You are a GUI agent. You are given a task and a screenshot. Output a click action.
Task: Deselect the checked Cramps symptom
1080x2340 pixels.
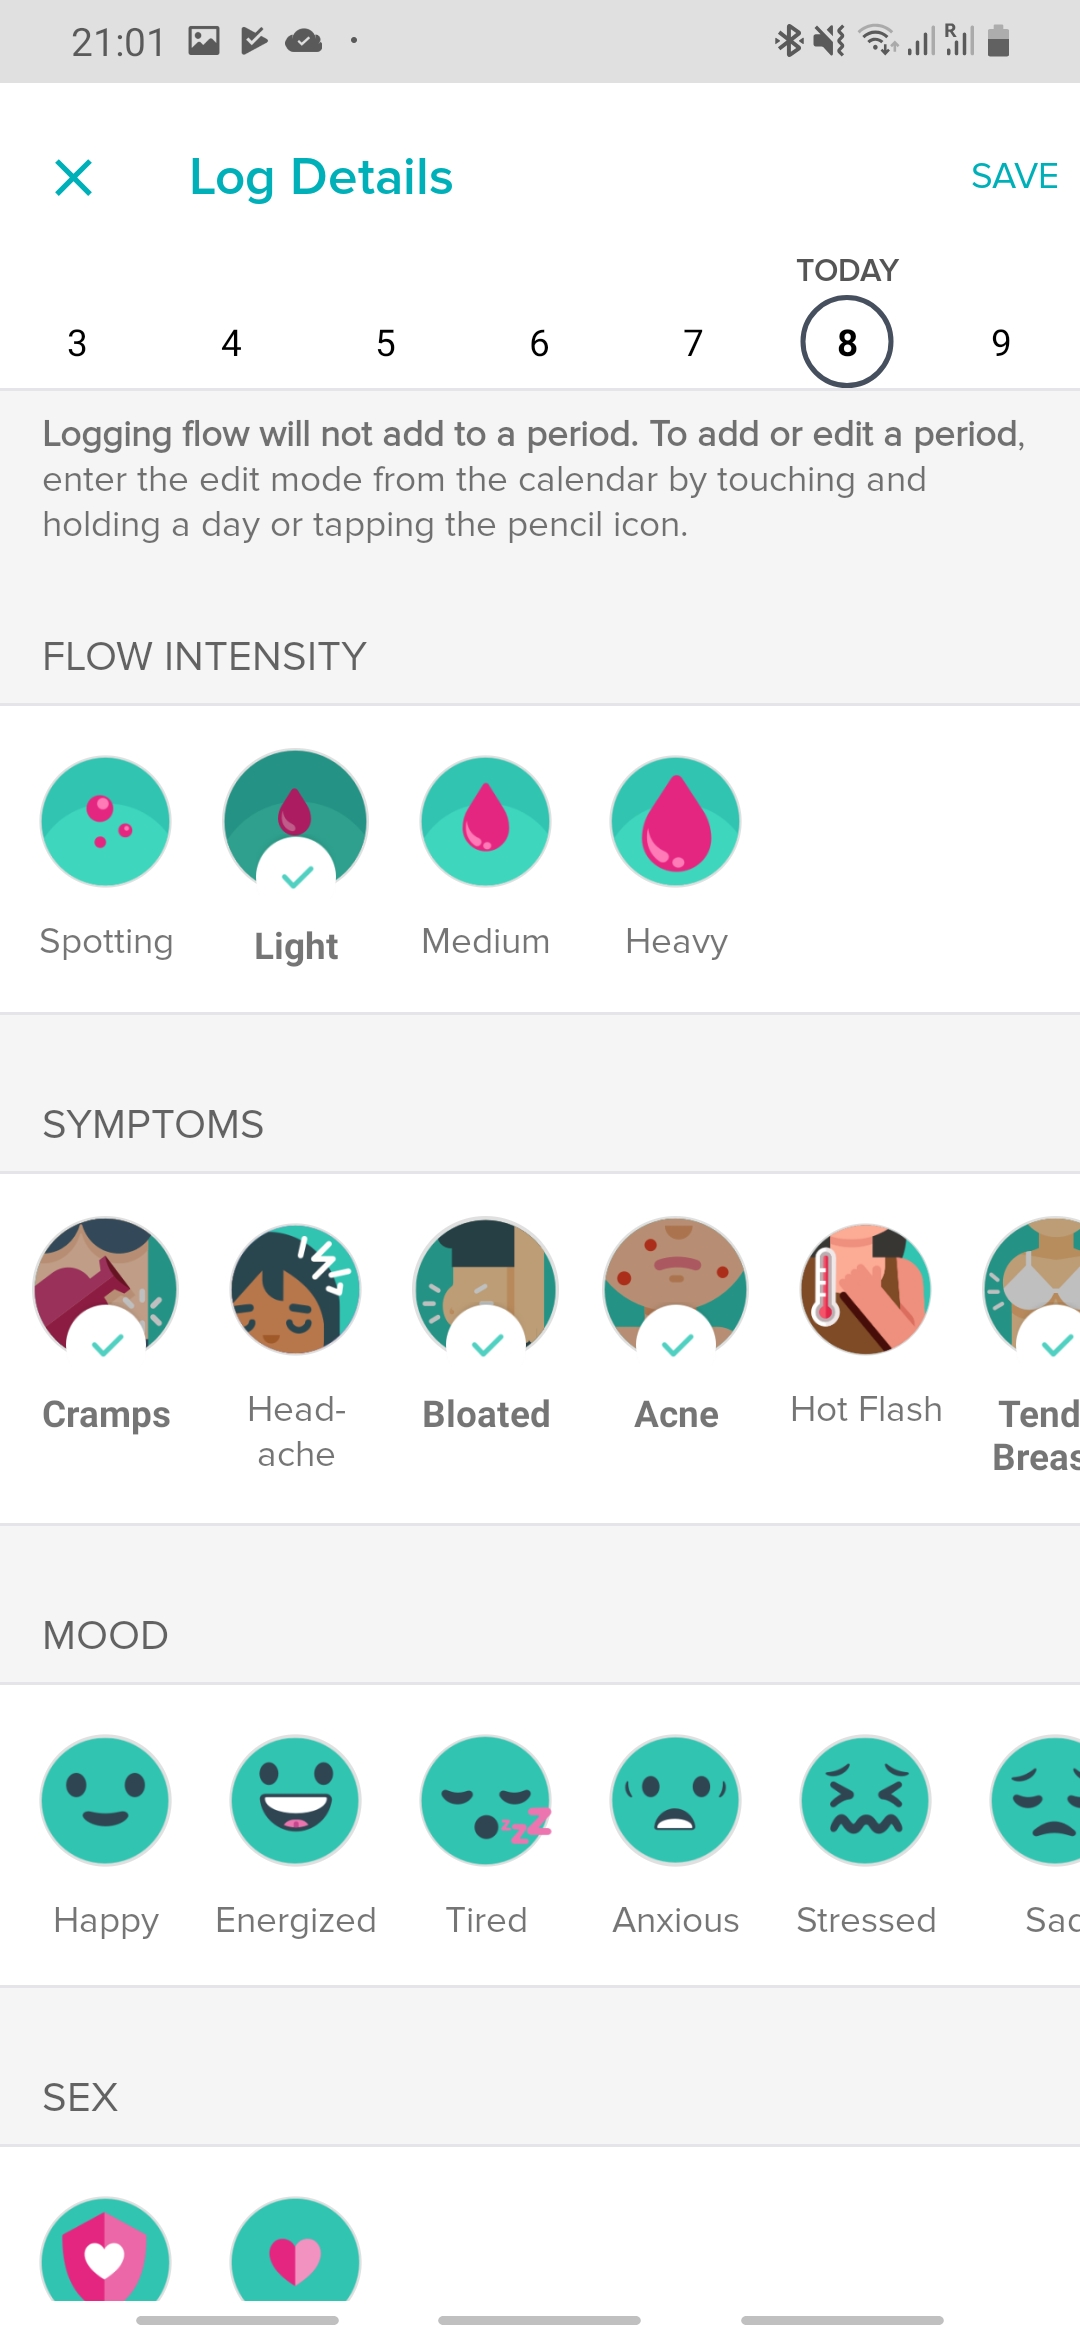105,1289
